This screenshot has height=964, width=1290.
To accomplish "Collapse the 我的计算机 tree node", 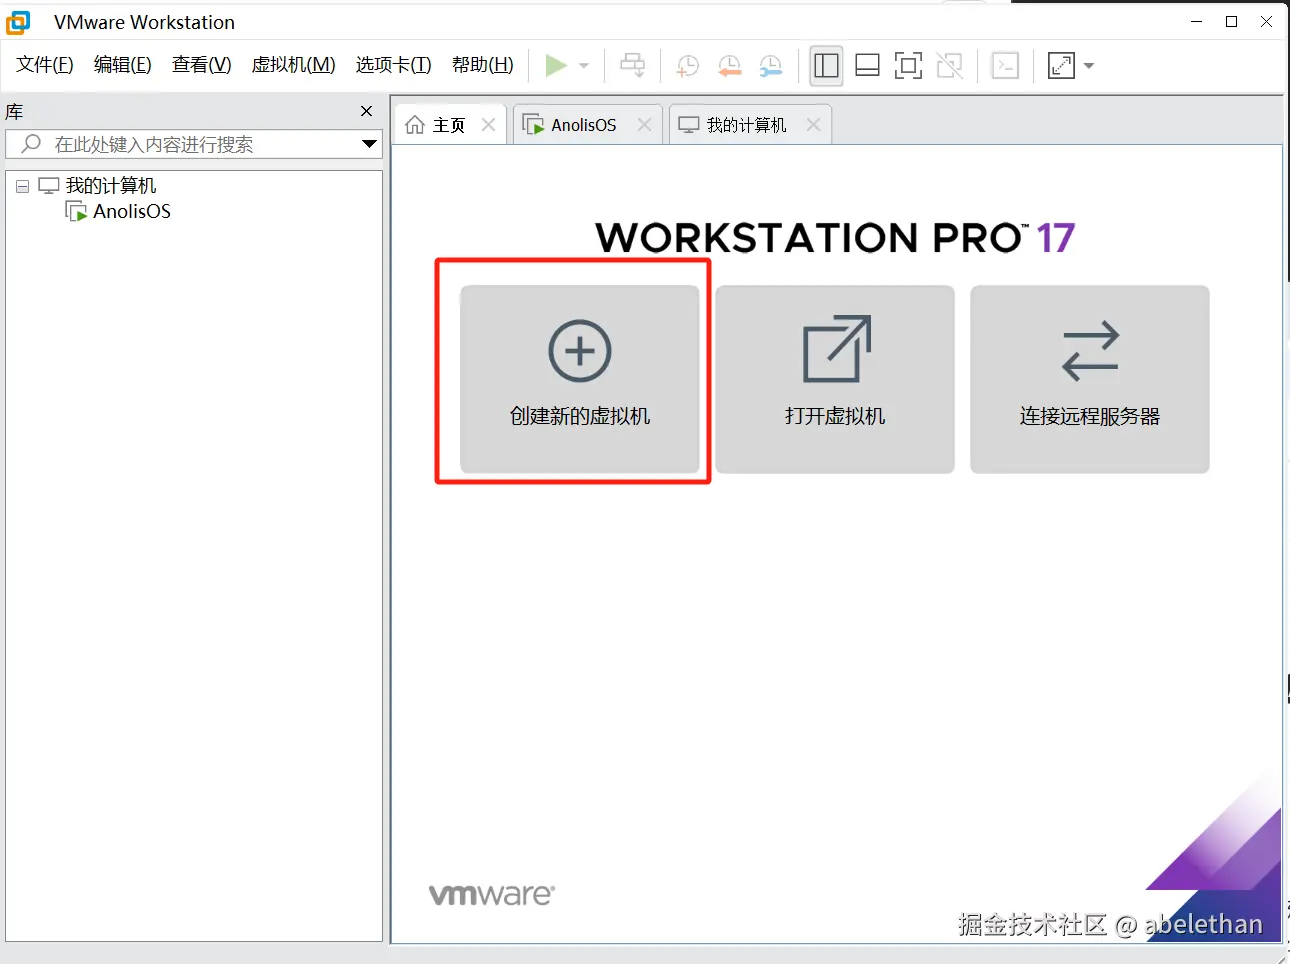I will tap(22, 187).
